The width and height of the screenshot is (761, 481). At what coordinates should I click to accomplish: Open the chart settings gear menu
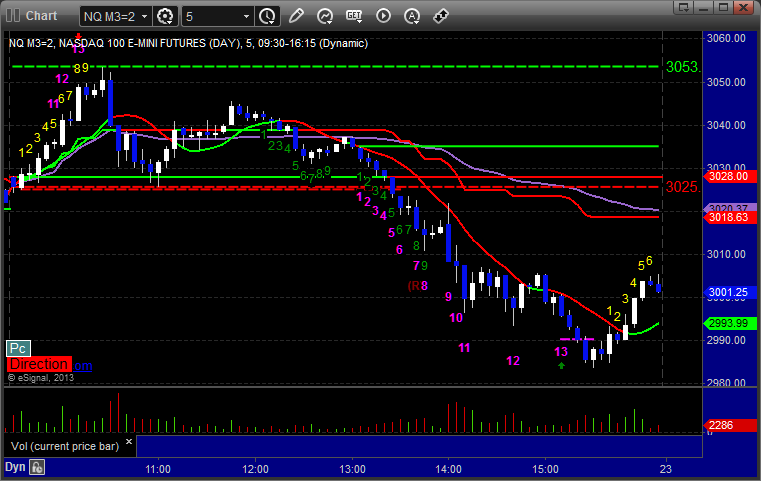tap(165, 17)
